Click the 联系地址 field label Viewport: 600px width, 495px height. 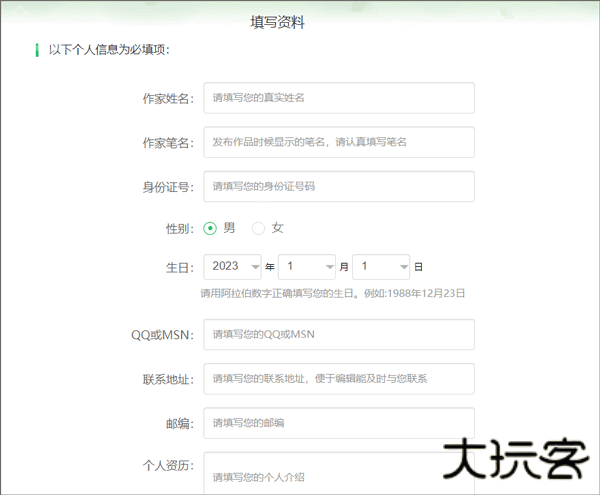[x=167, y=380]
